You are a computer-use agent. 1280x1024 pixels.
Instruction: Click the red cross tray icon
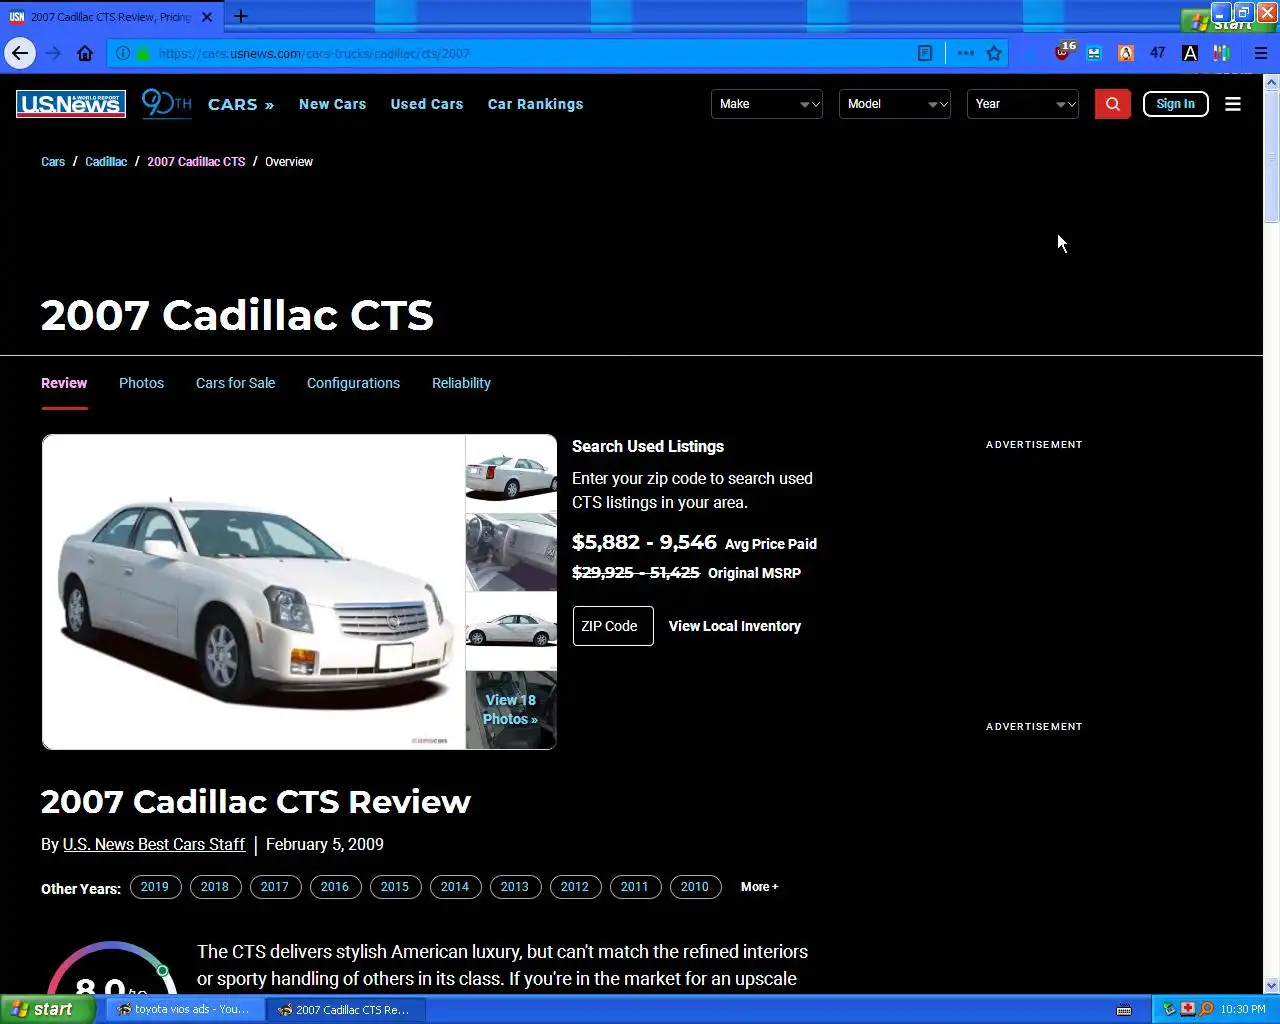(1187, 1009)
